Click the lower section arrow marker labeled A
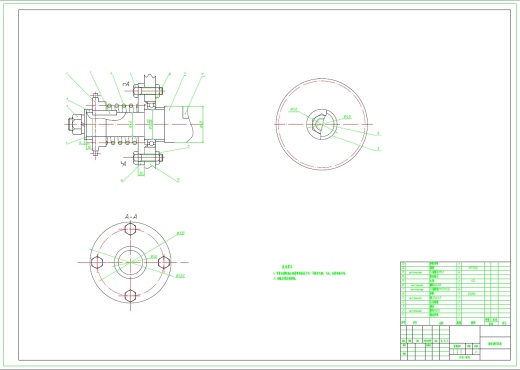The width and height of the screenshot is (520, 370). (x=124, y=163)
